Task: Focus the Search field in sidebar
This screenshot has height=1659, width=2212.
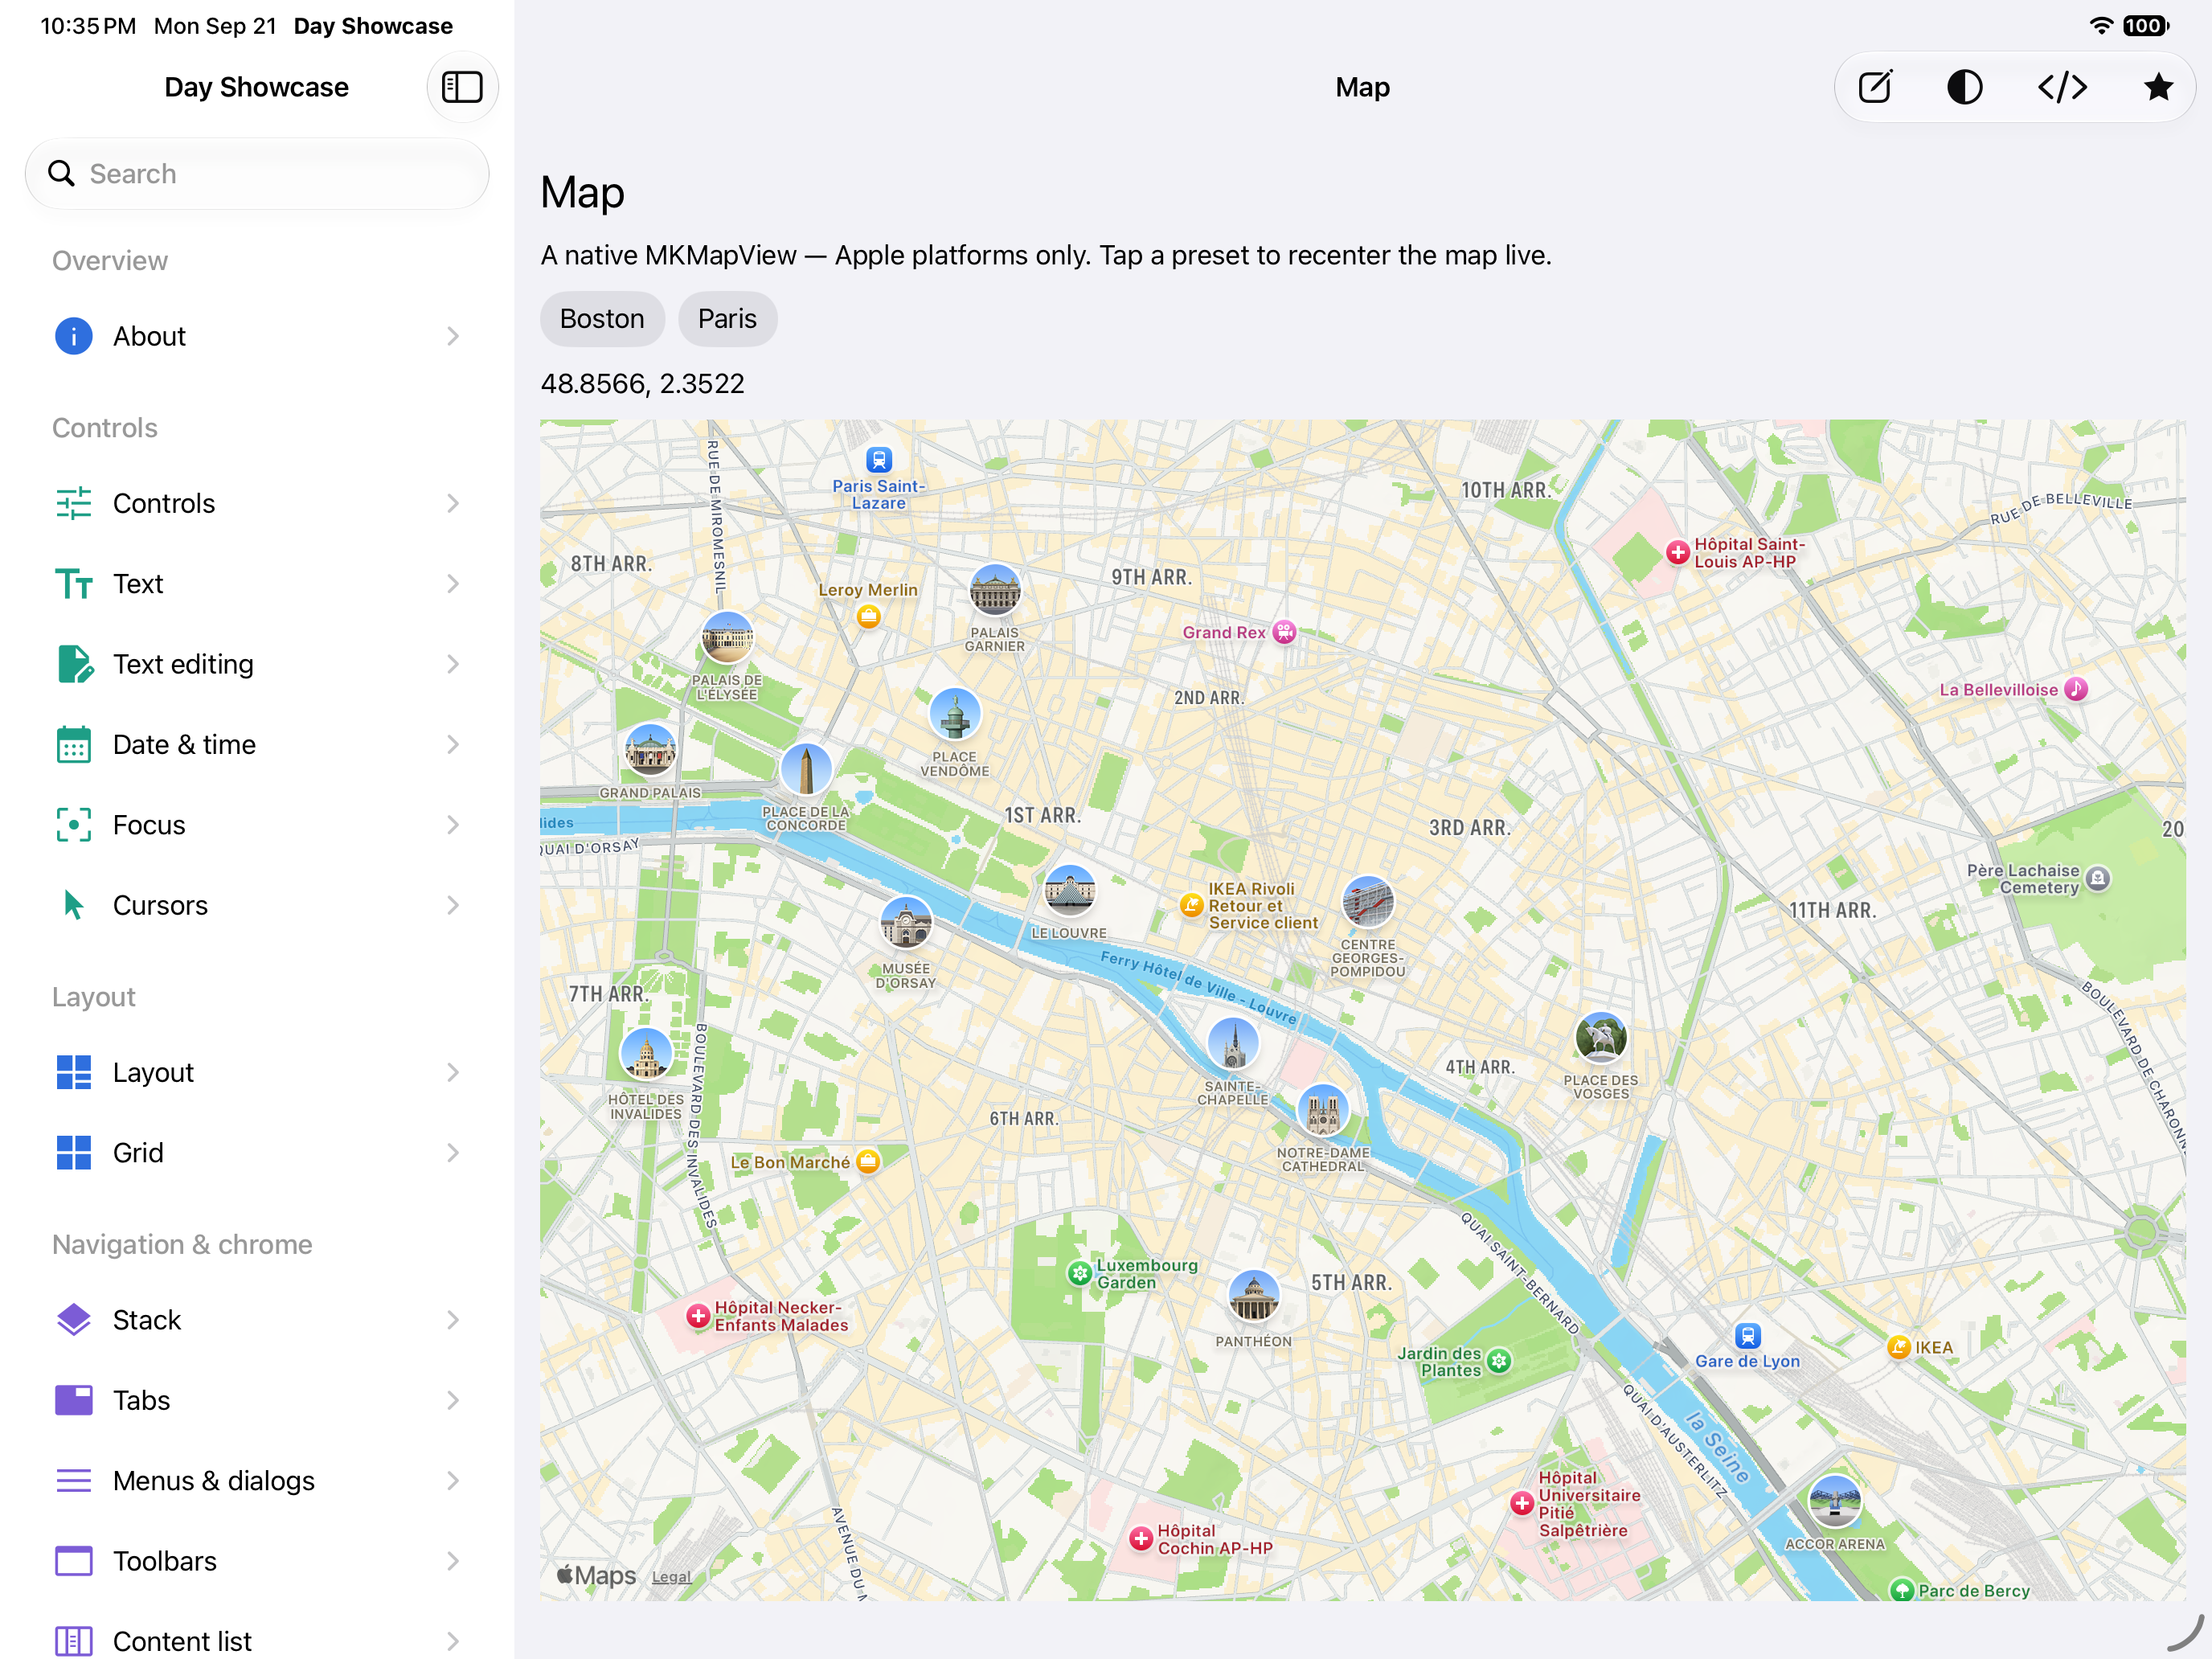Action: [257, 174]
